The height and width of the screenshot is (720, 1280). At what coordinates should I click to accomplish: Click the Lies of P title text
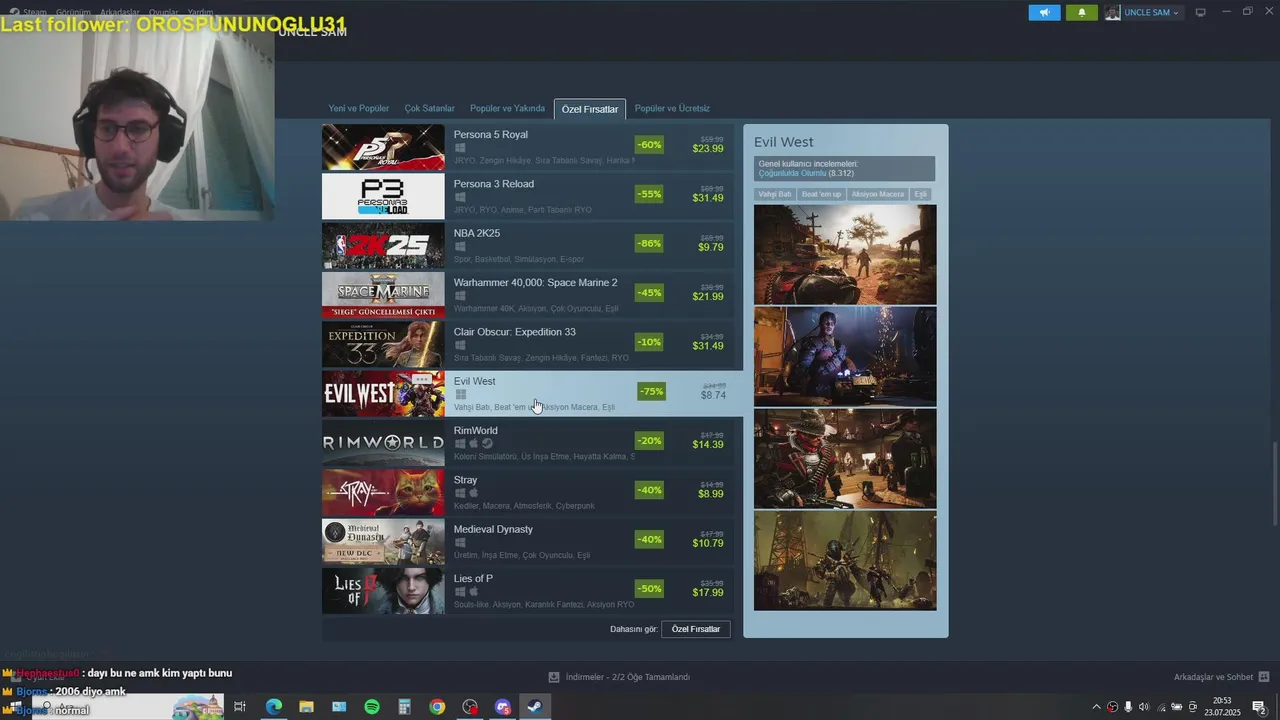click(x=473, y=579)
